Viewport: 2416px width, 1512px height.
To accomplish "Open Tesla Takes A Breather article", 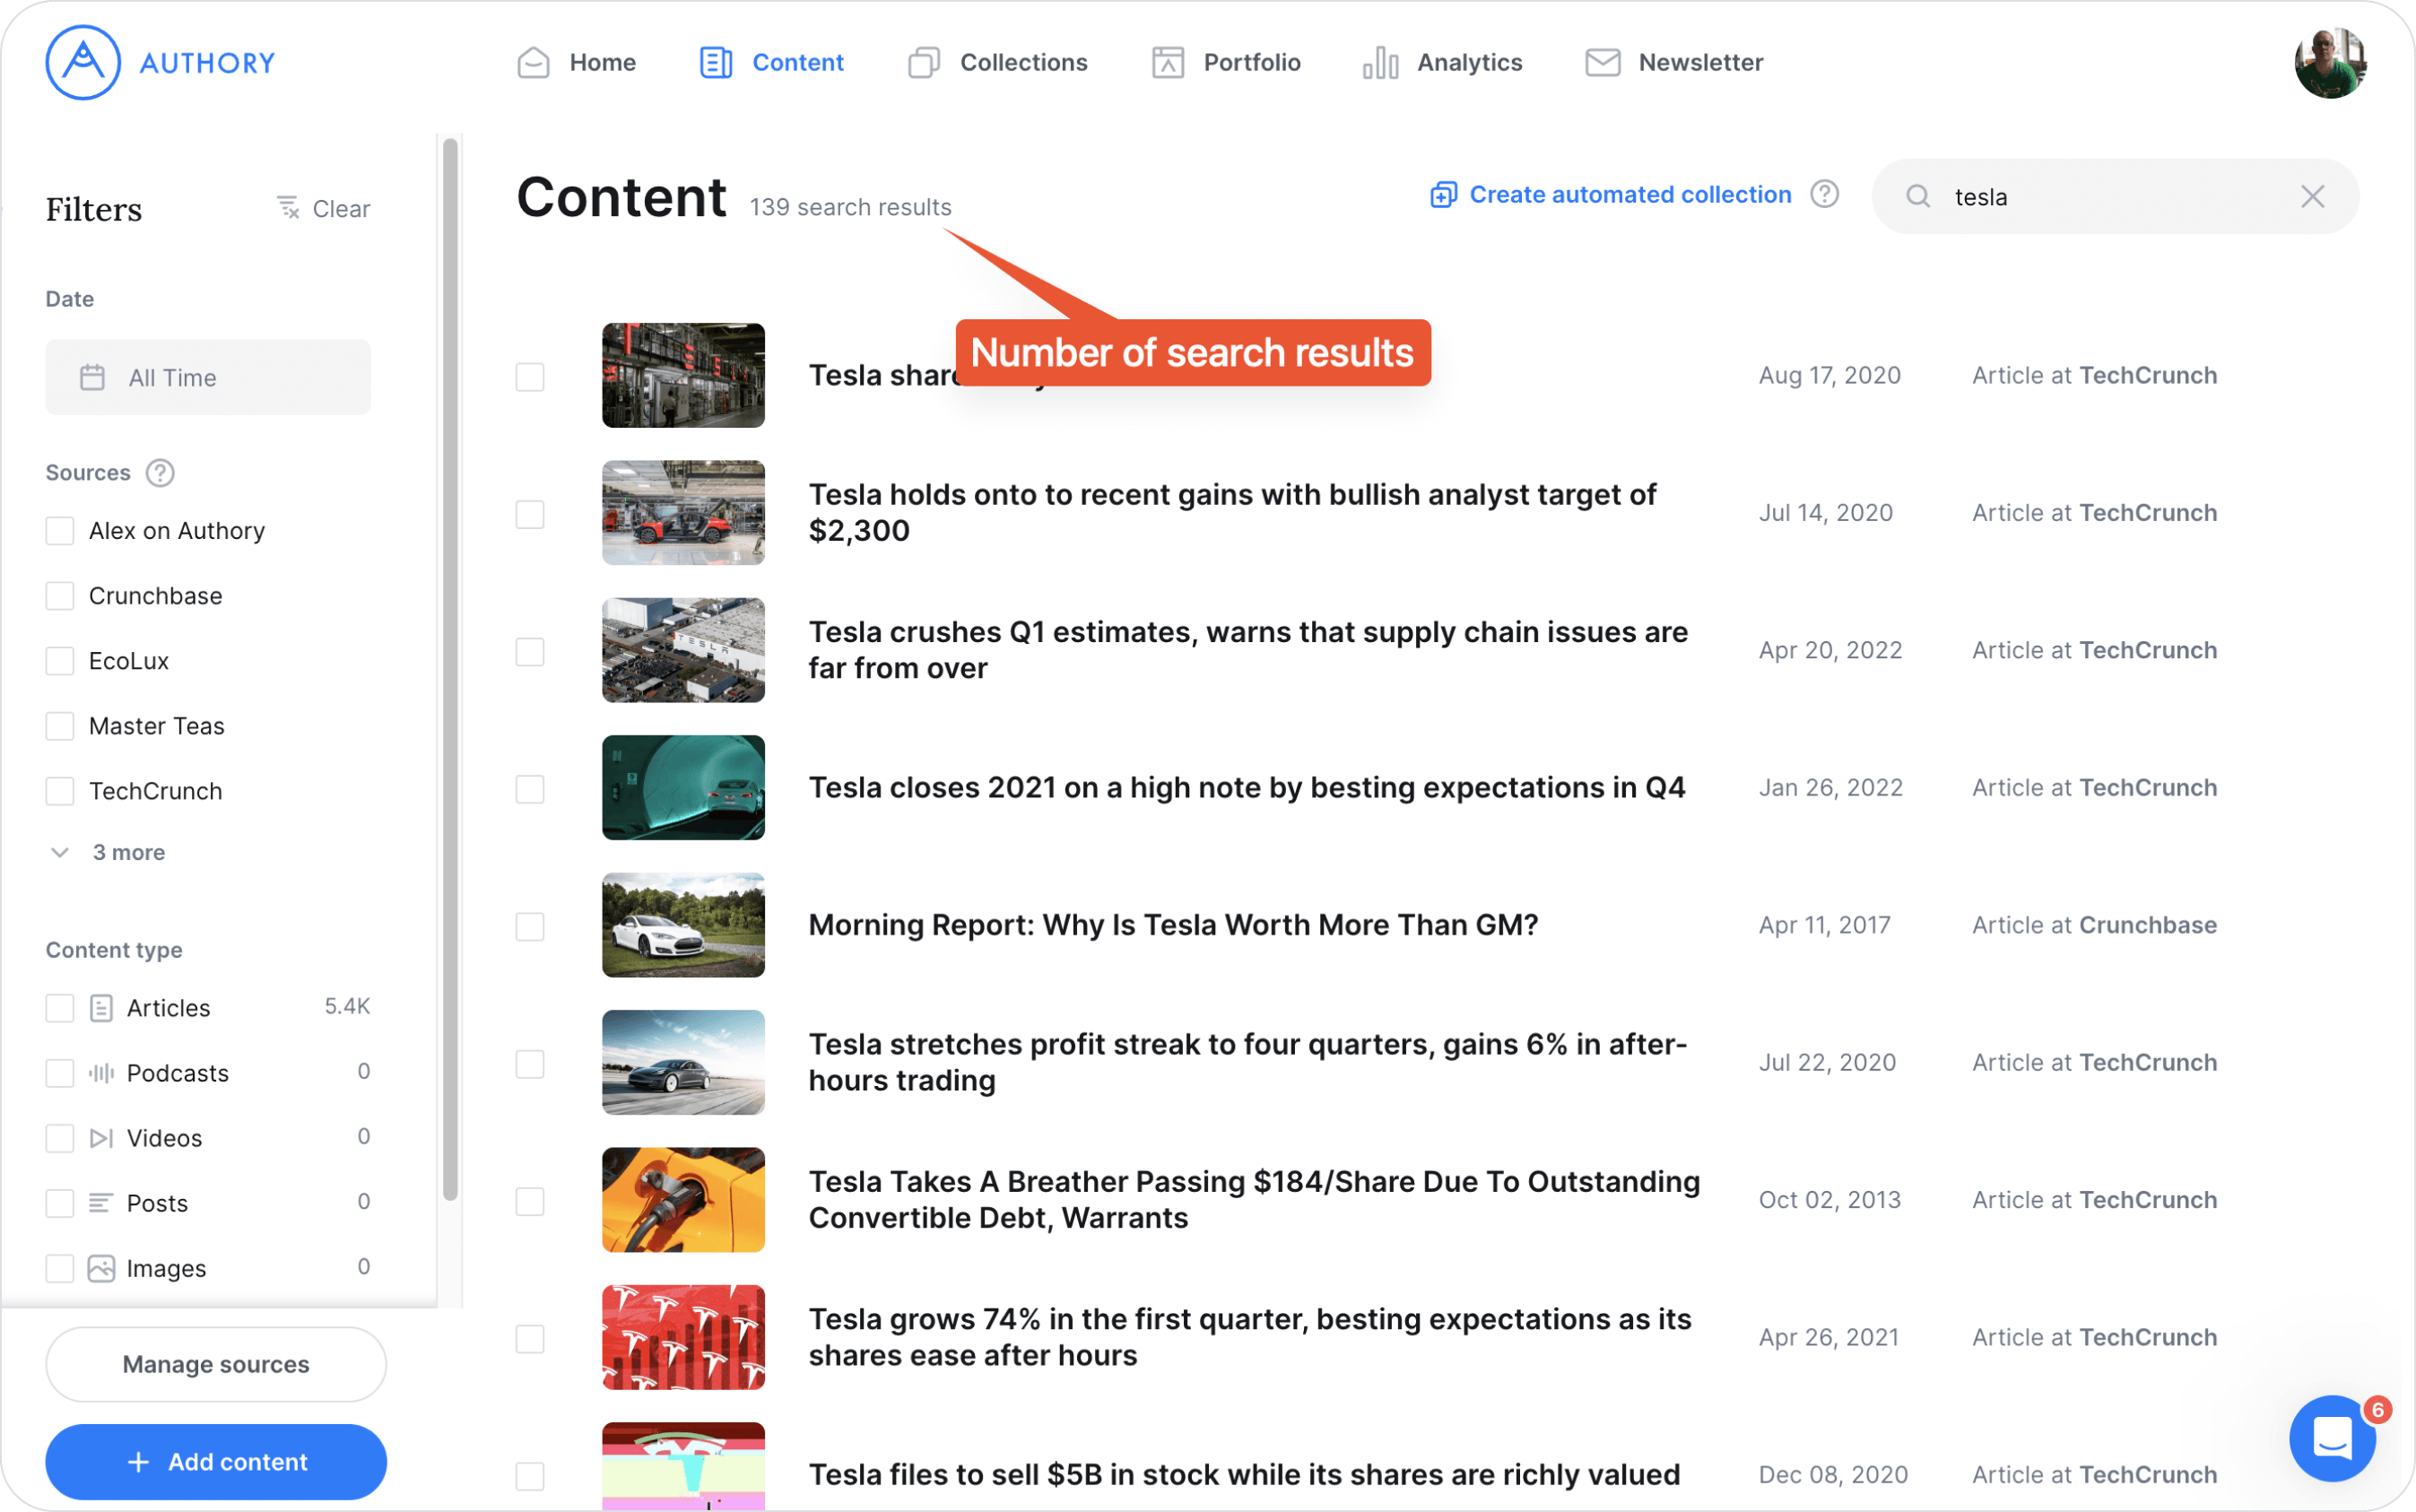I will coord(1254,1200).
